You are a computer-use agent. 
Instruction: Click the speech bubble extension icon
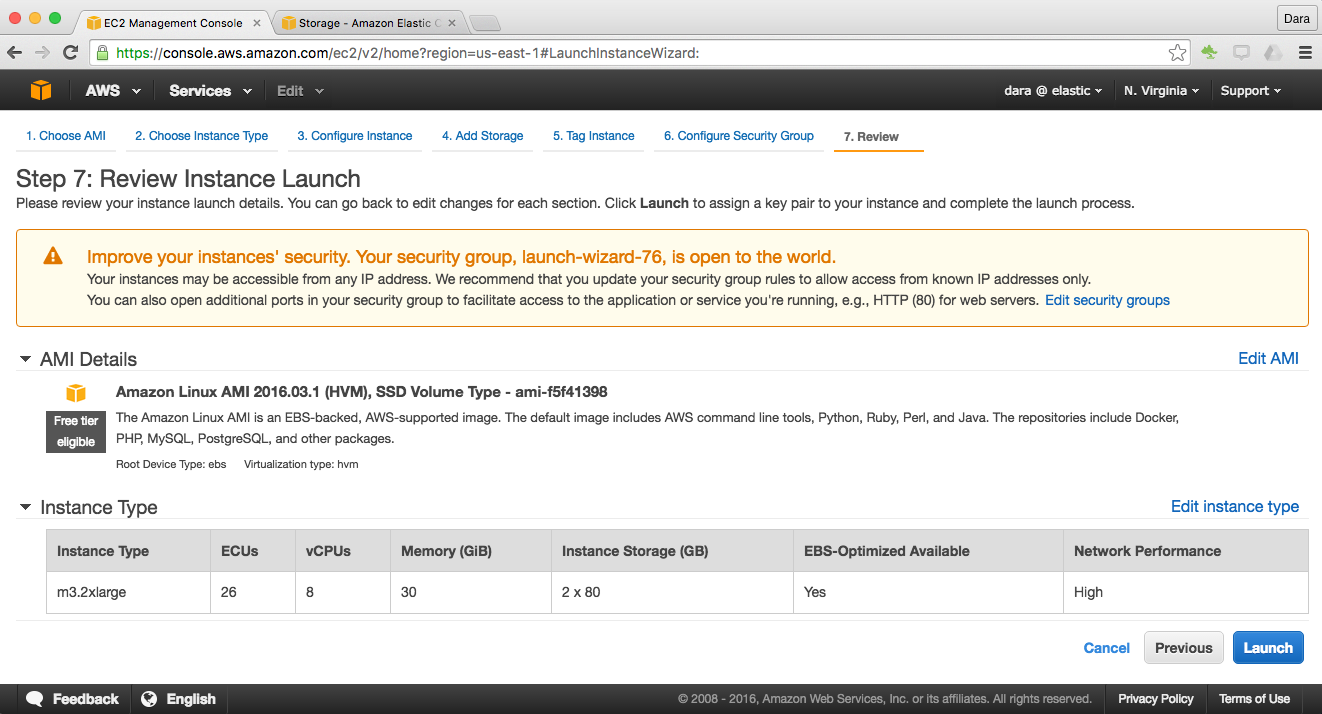(1241, 53)
